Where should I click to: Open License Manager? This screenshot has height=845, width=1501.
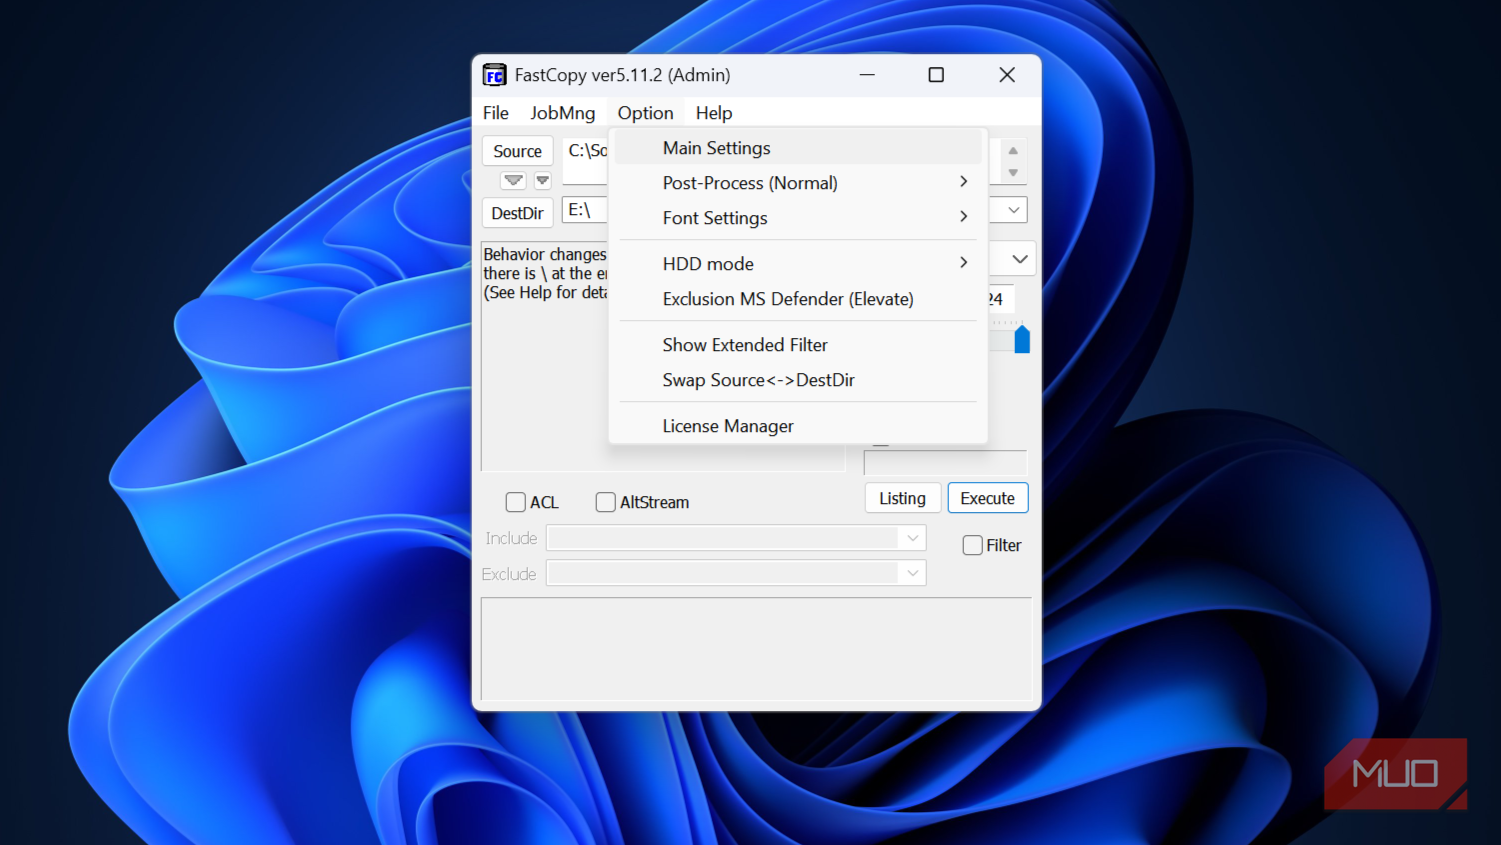[798, 426]
